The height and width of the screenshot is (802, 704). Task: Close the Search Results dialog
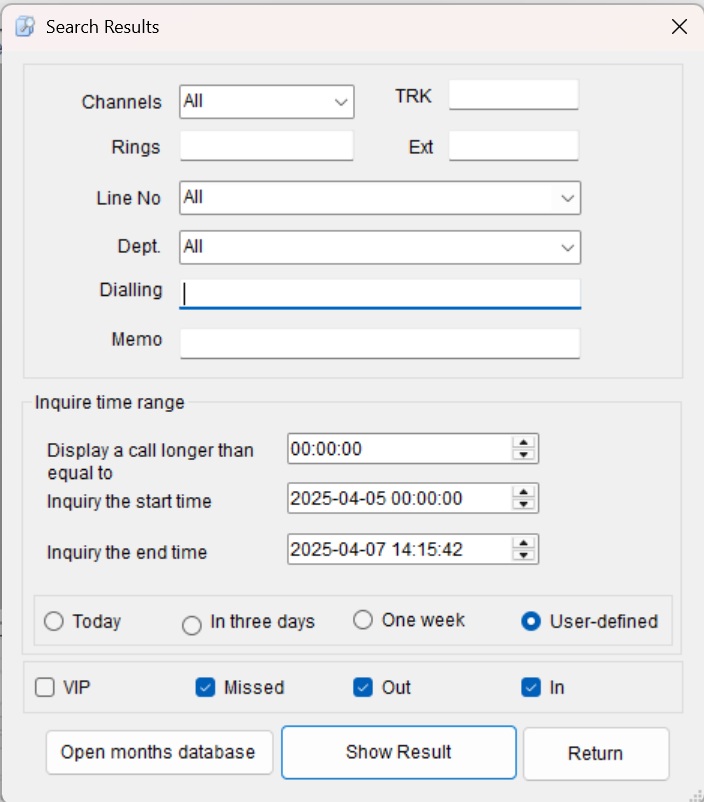[679, 27]
